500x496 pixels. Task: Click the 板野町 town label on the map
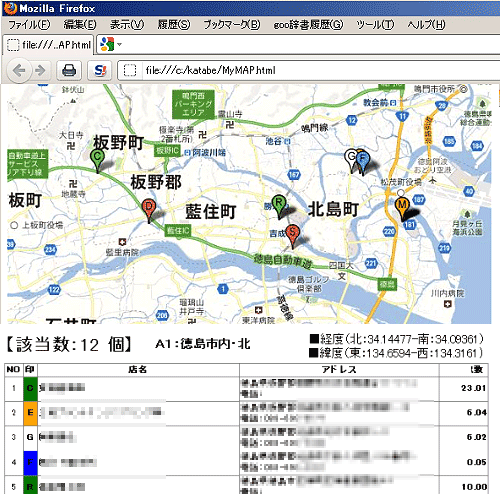point(118,143)
